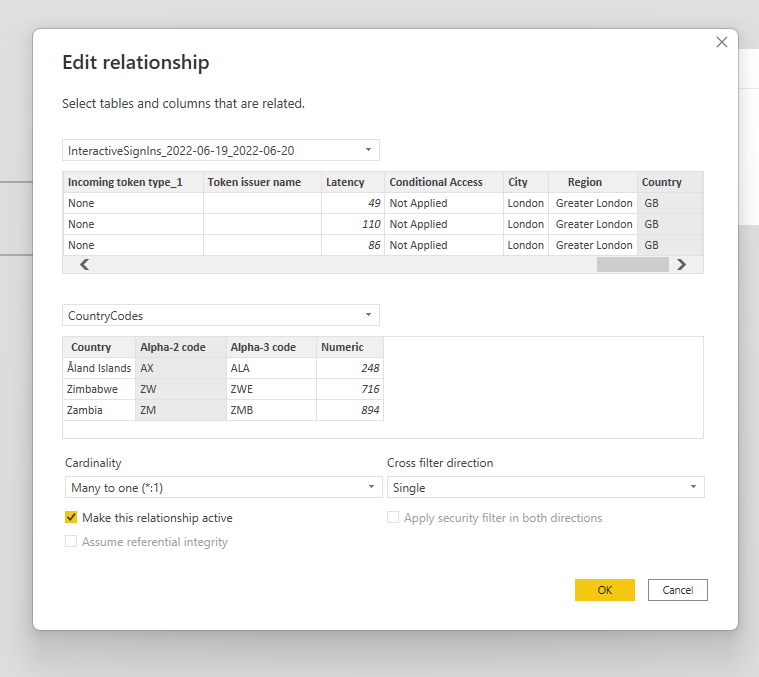The width and height of the screenshot is (759, 677).
Task: Expand the Cardinality dropdown
Action: pos(224,487)
